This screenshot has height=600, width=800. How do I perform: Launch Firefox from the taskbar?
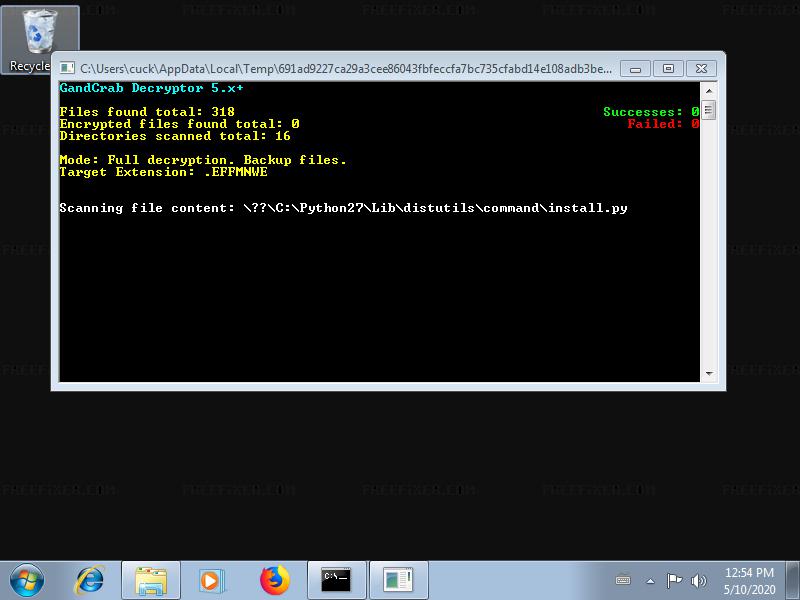(274, 580)
